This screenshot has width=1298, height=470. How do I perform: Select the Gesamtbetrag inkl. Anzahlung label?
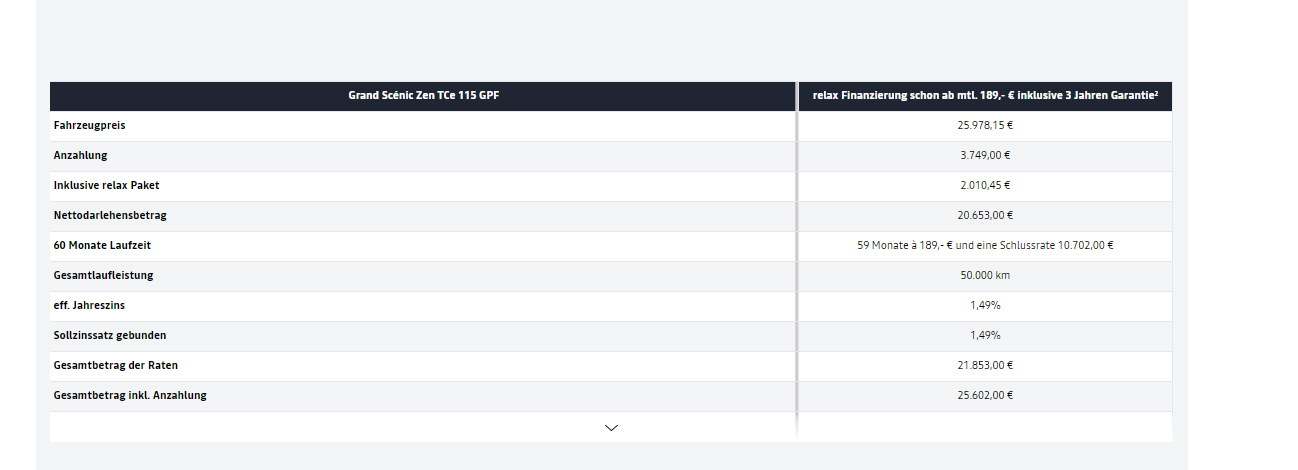(130, 396)
